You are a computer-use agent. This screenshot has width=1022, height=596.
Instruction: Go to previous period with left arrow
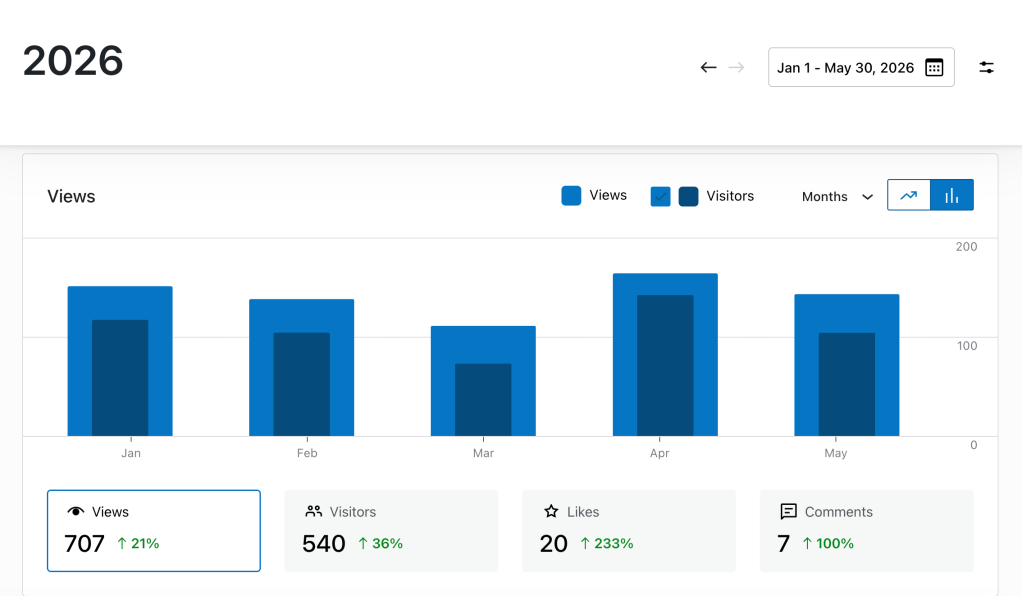708,67
